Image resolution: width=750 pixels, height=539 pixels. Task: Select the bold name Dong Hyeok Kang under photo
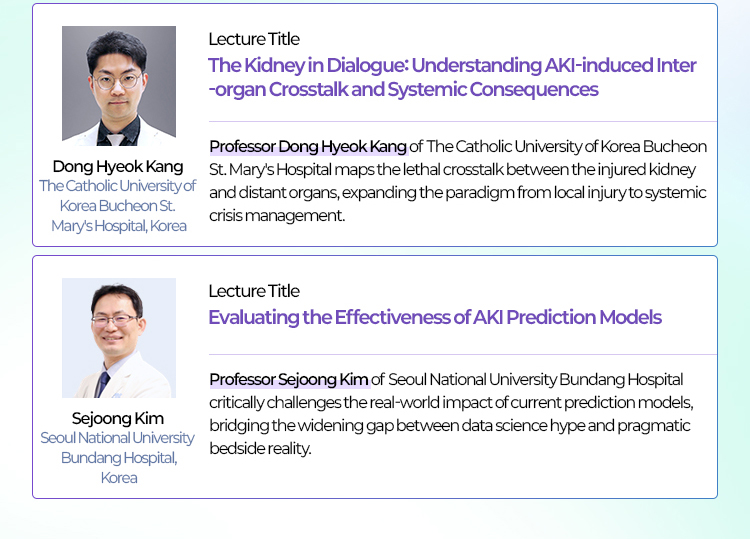118,166
